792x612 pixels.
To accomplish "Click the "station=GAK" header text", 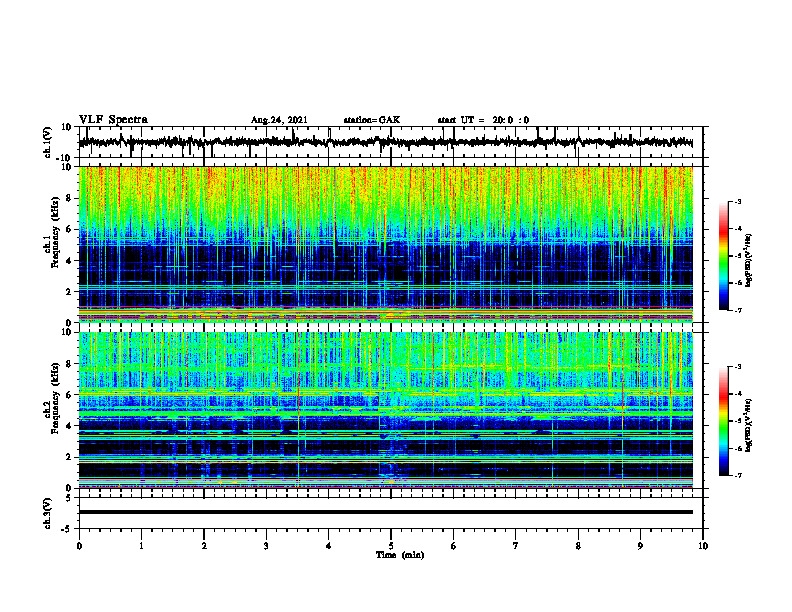I will click(x=372, y=120).
